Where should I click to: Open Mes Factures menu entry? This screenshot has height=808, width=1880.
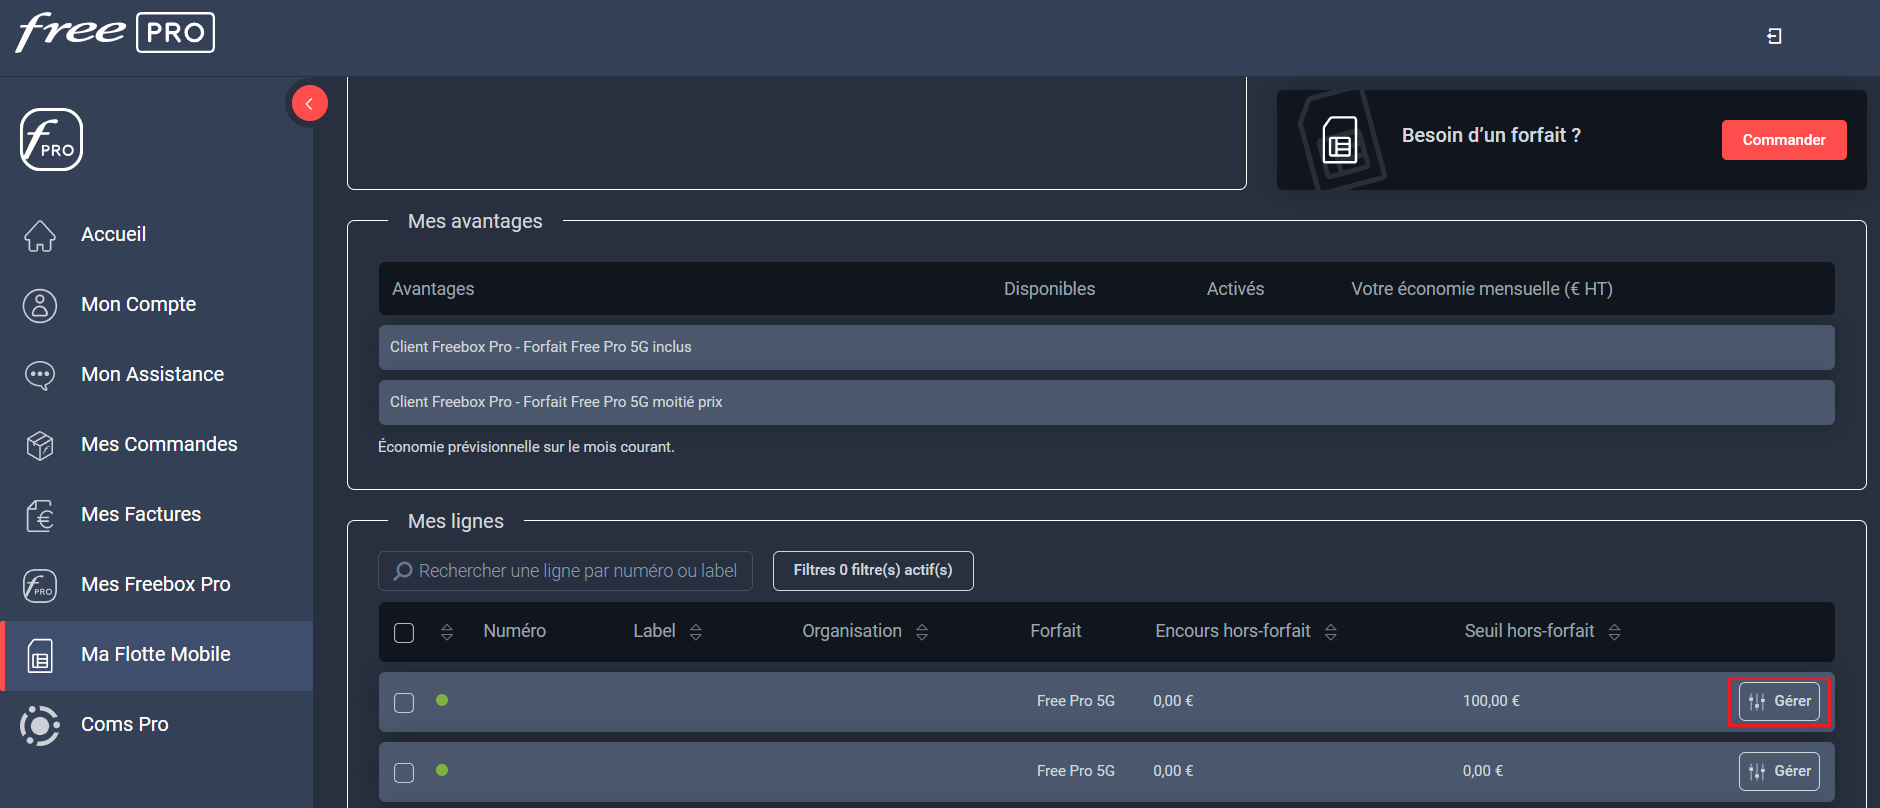point(158,515)
